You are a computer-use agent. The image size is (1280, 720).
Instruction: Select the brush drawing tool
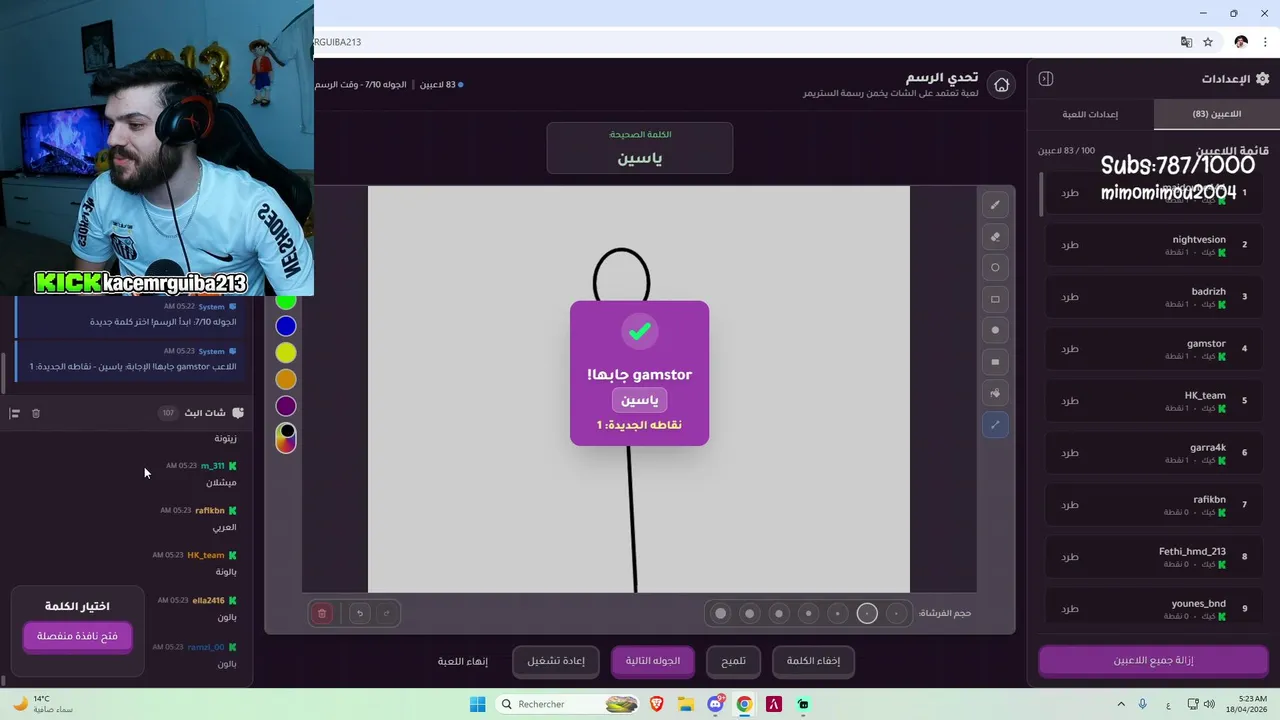coord(995,205)
